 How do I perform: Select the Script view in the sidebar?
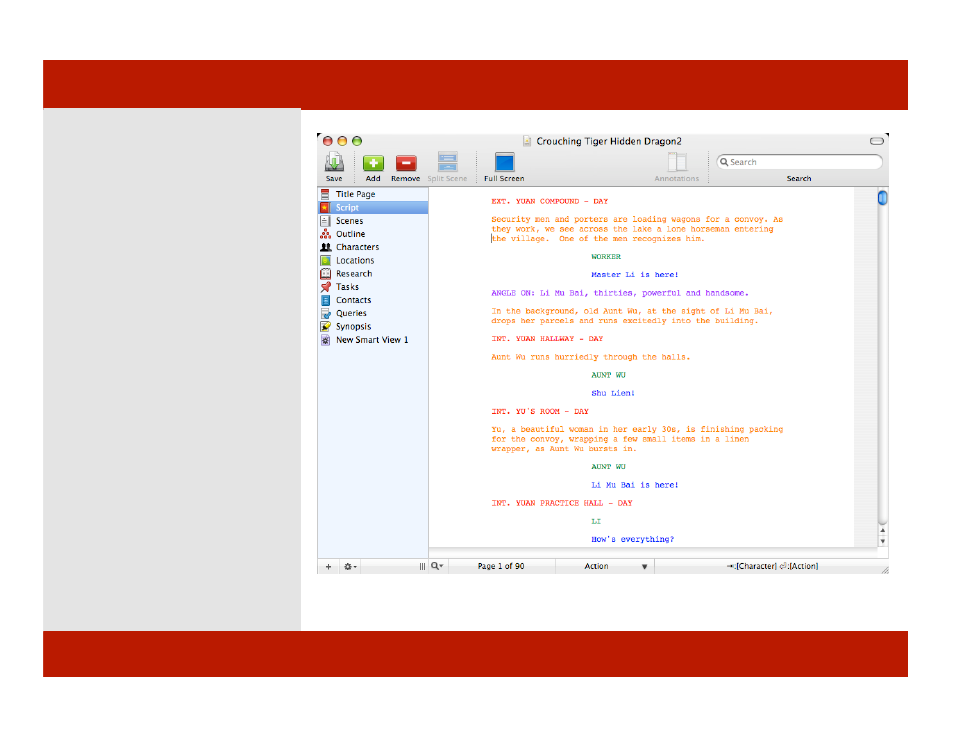point(373,208)
